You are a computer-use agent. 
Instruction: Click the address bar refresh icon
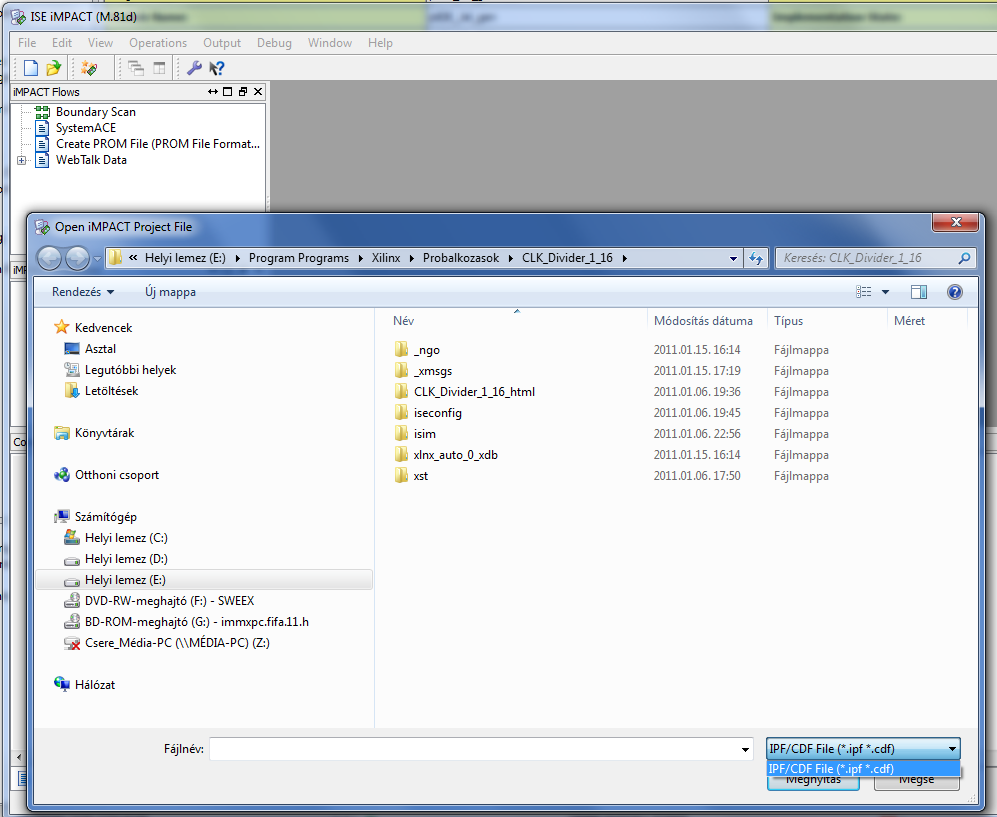pos(756,258)
